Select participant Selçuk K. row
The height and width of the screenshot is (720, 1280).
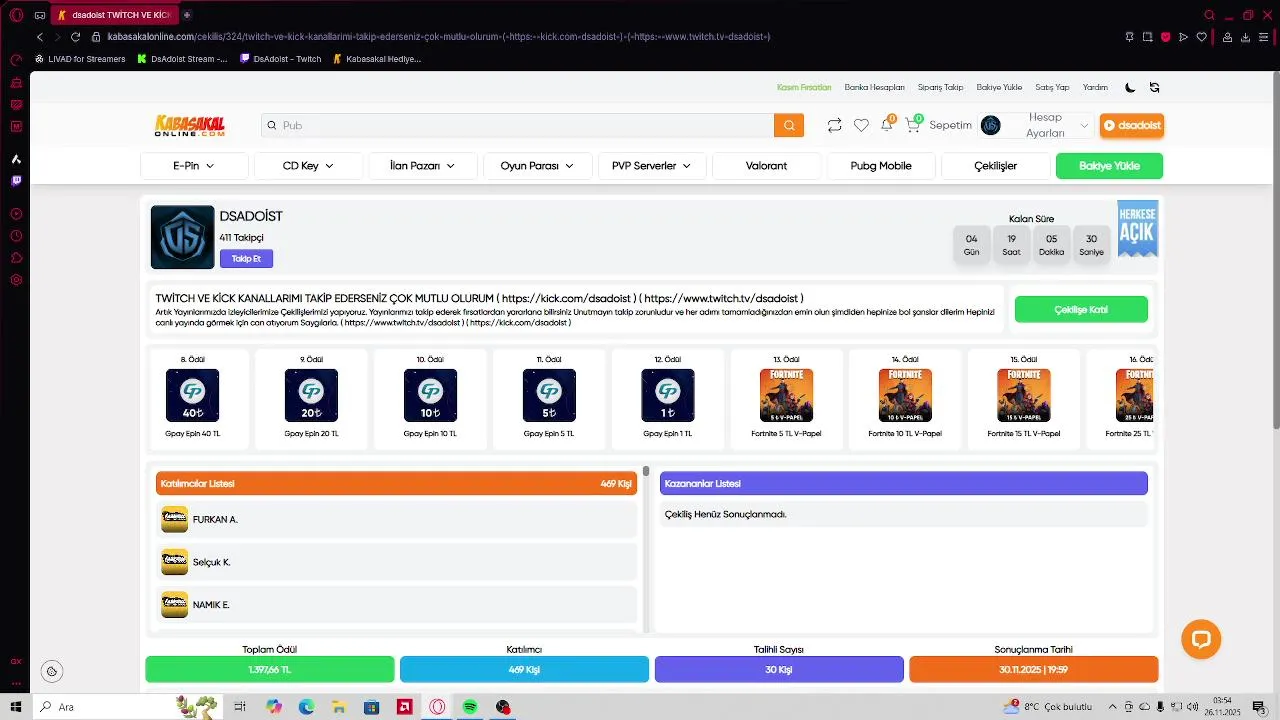[398, 562]
